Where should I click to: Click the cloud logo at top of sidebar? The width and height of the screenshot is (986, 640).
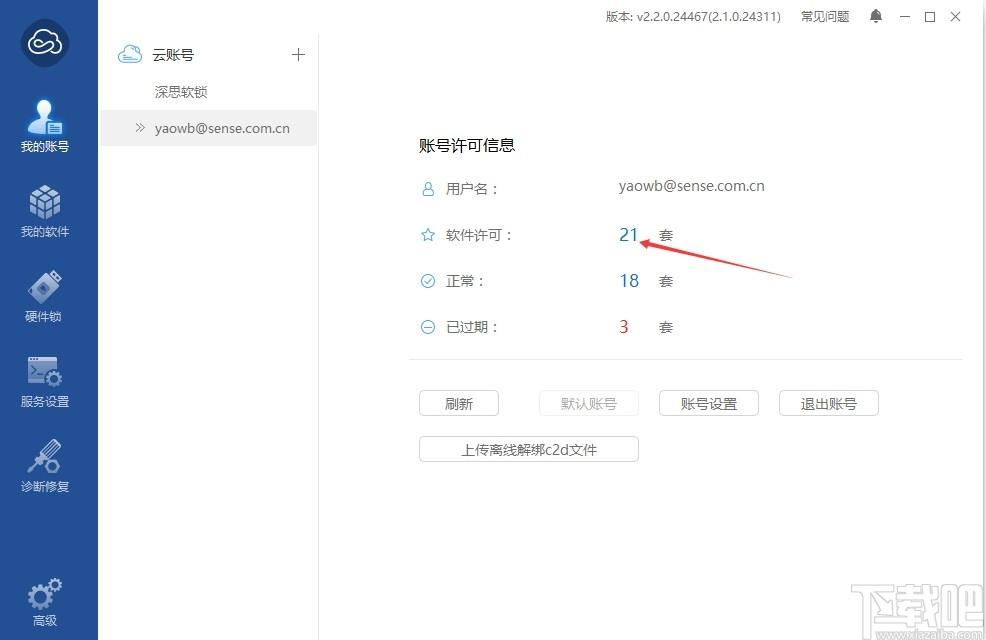point(45,43)
